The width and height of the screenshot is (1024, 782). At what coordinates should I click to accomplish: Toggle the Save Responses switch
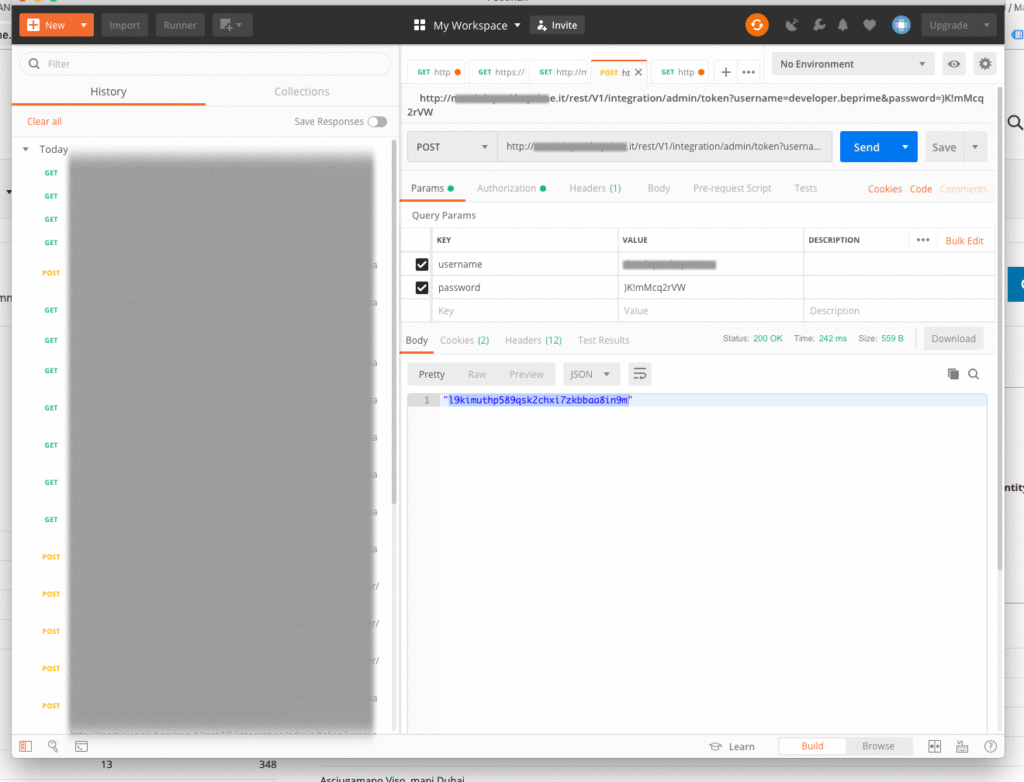pyautogui.click(x=377, y=122)
